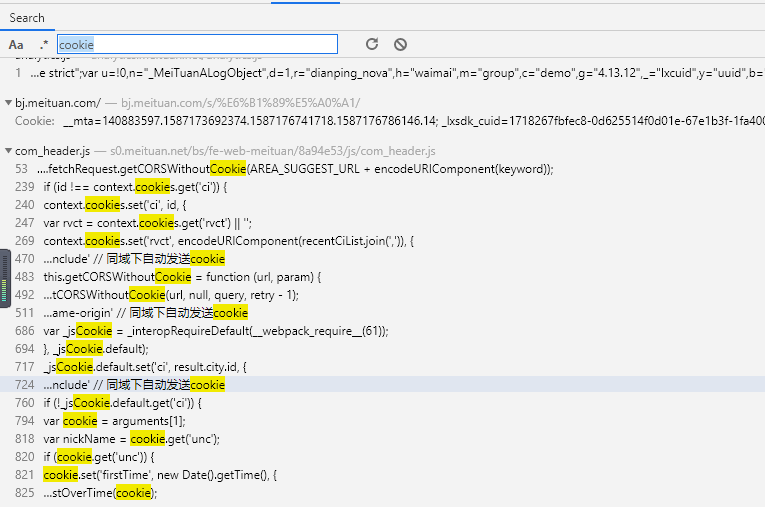Viewport: 765px width, 507px height.
Task: Open result line 694 _jsCookie.default)
Action: pos(382,349)
